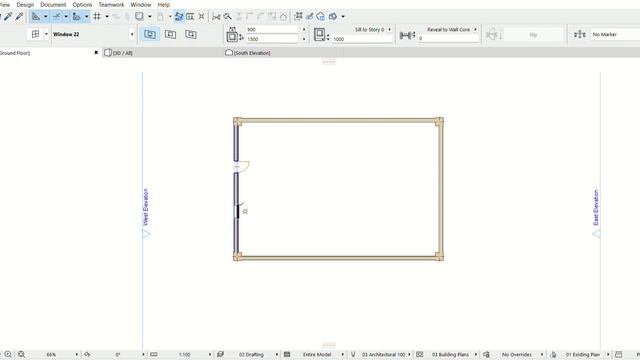Select side 1 anchor geometry method
The image size is (640, 360).
click(170, 34)
